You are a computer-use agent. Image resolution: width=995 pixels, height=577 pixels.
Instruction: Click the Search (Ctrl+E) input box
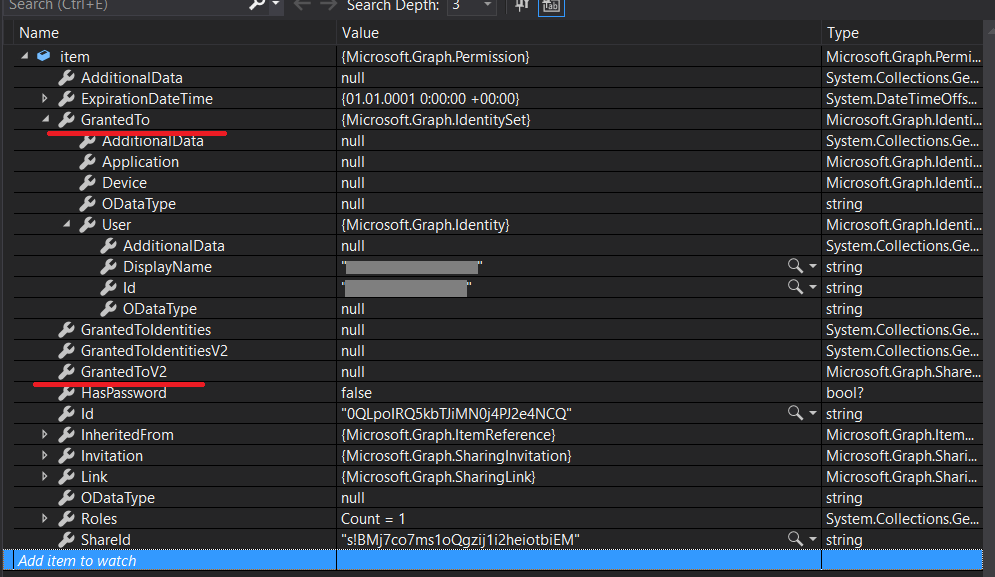(126, 5)
